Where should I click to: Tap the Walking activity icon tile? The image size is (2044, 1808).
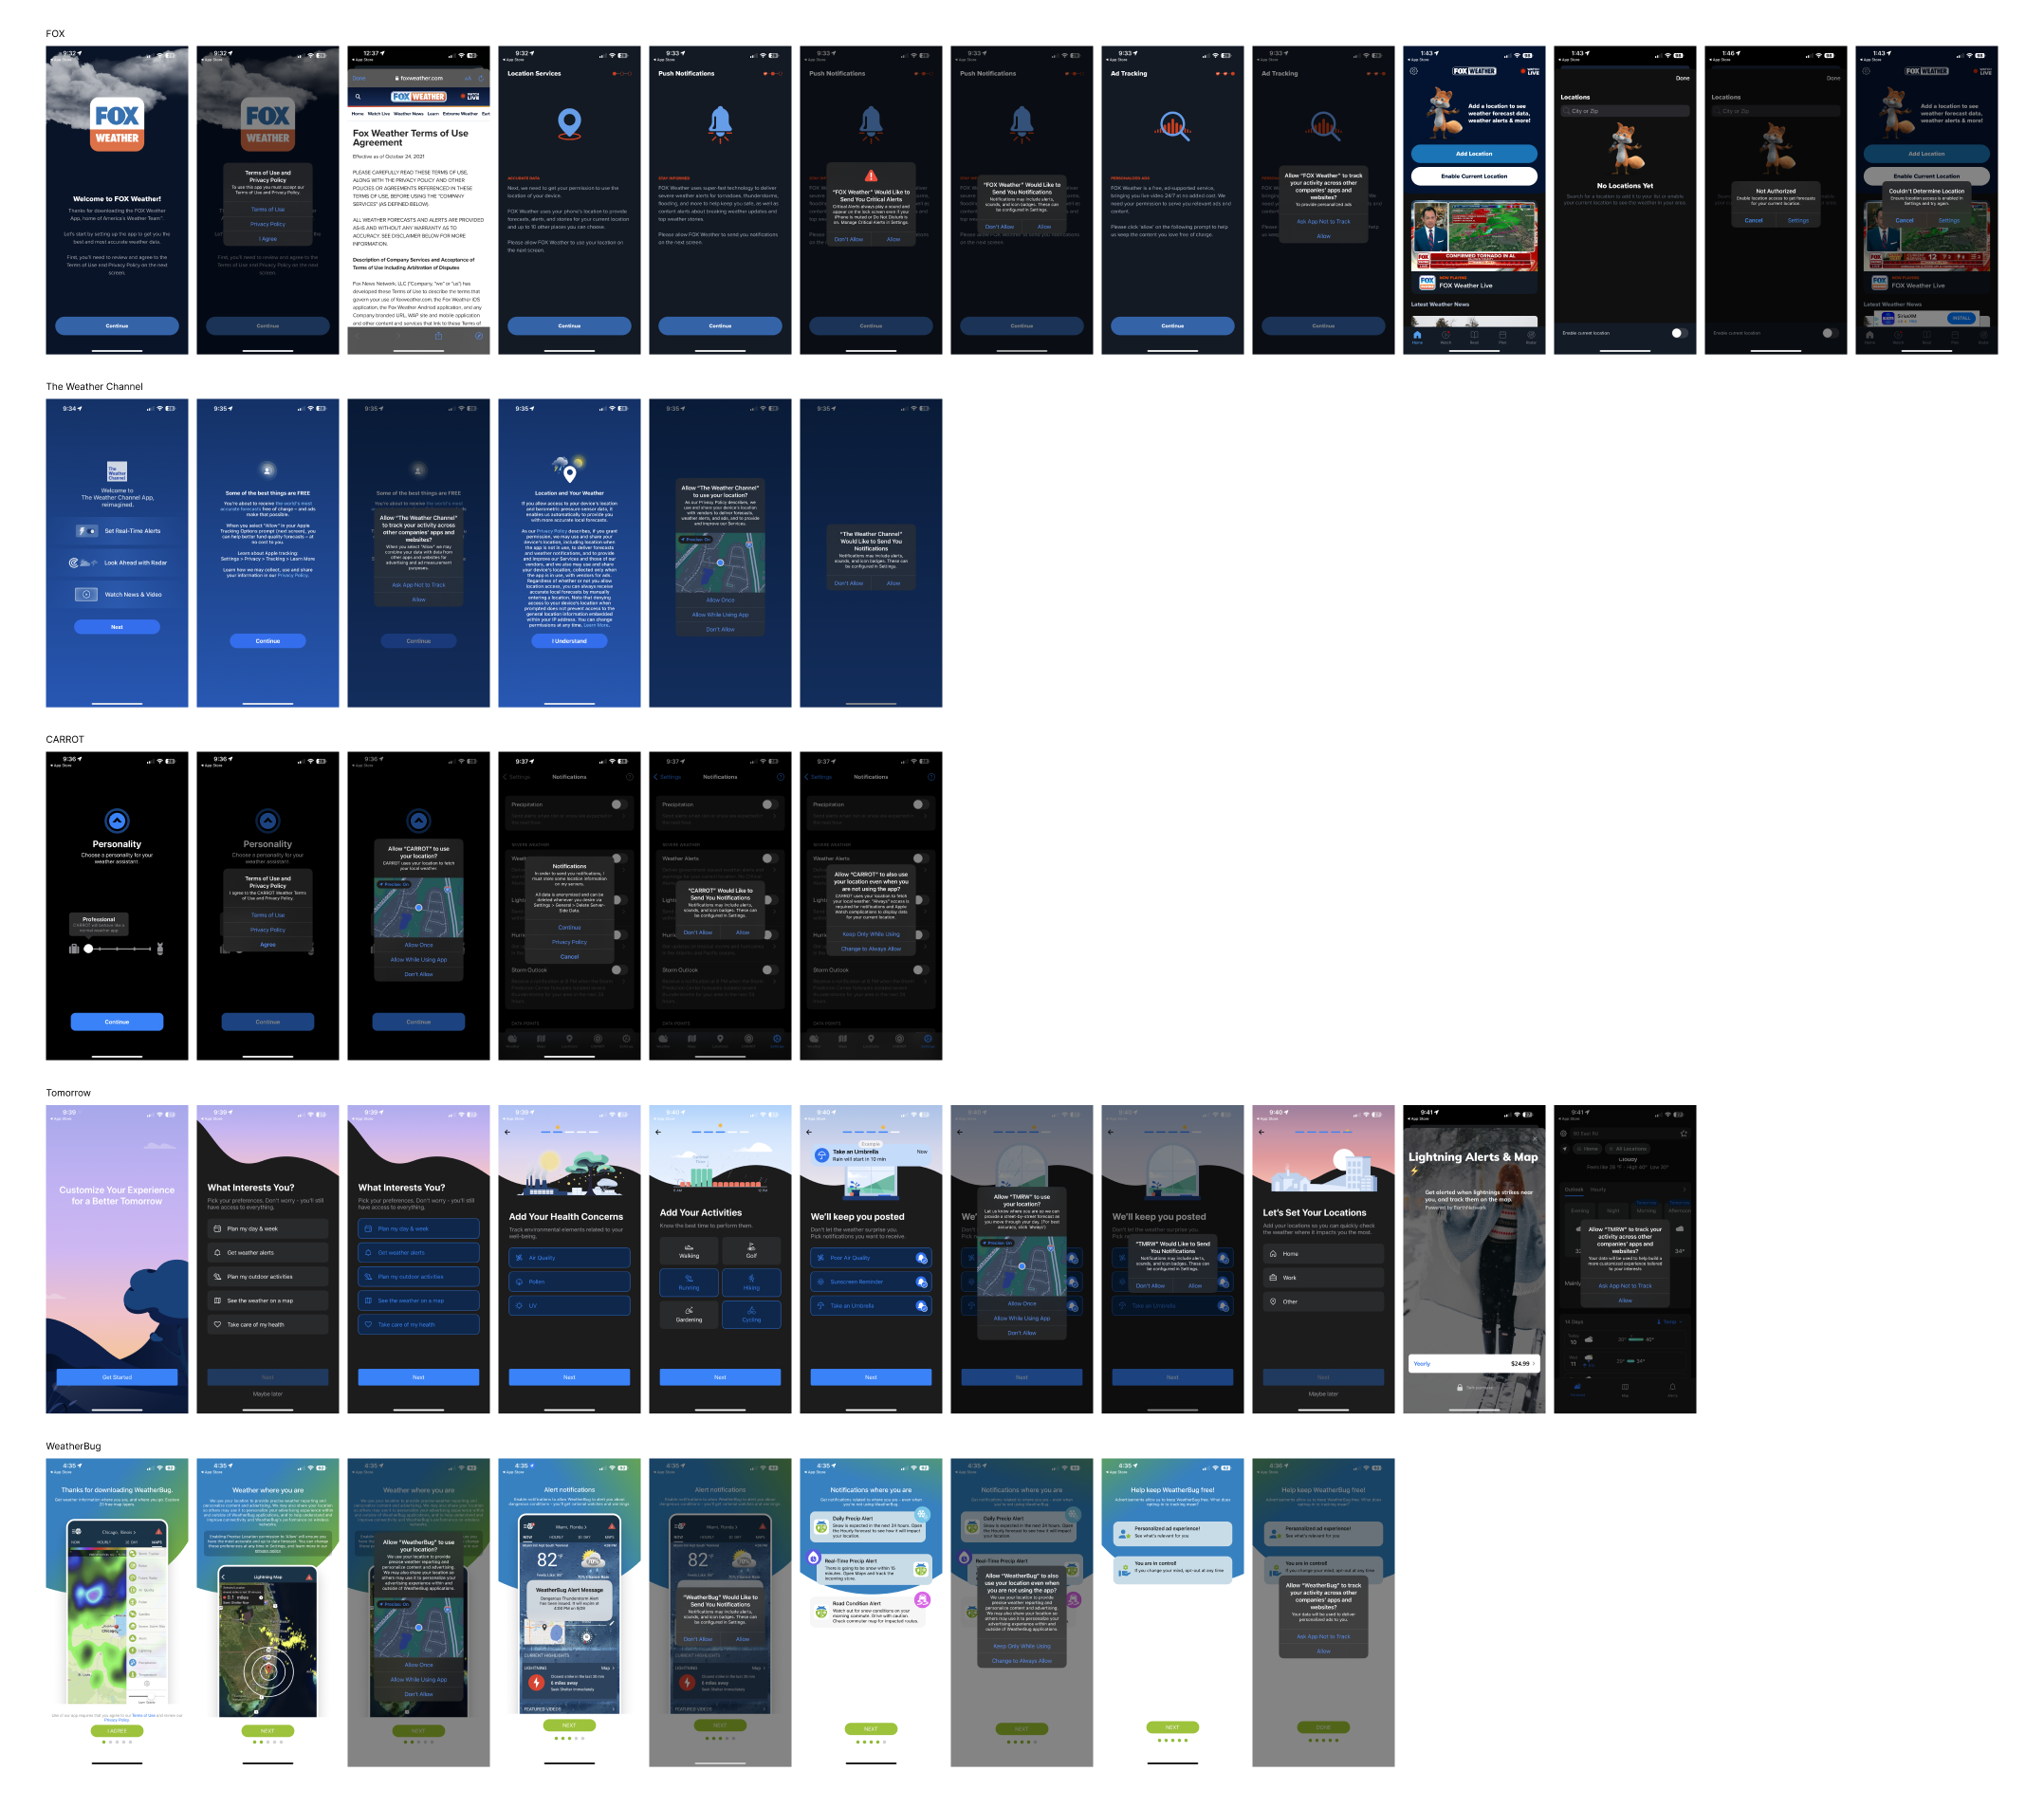[689, 1250]
